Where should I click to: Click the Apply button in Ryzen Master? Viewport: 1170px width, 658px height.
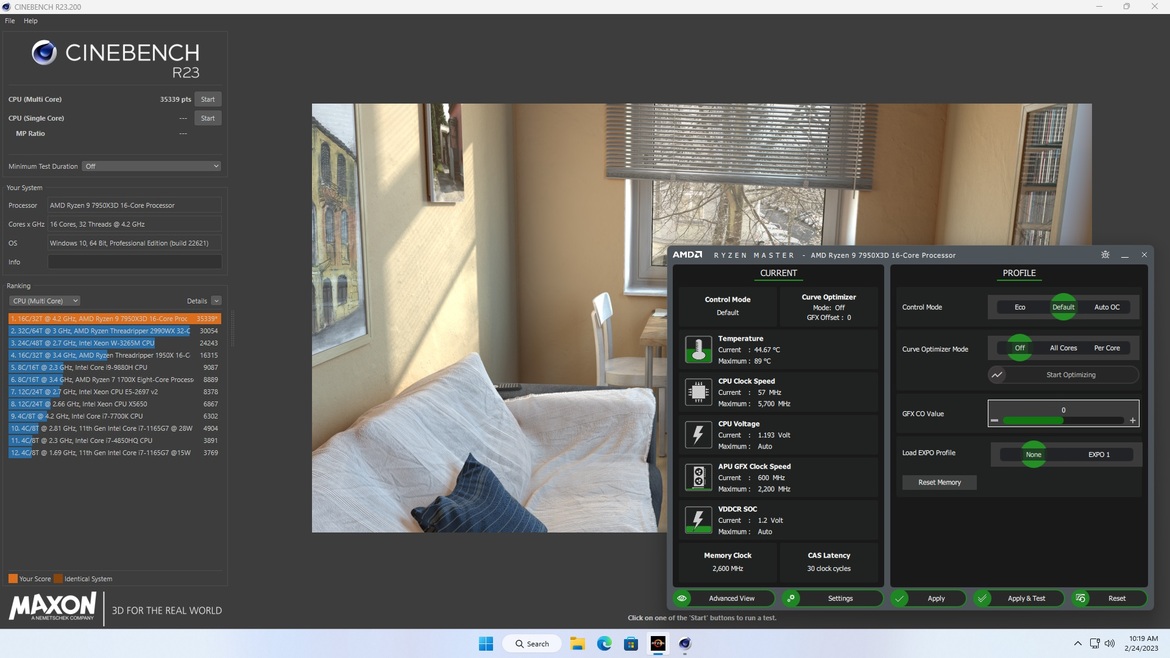click(927, 598)
